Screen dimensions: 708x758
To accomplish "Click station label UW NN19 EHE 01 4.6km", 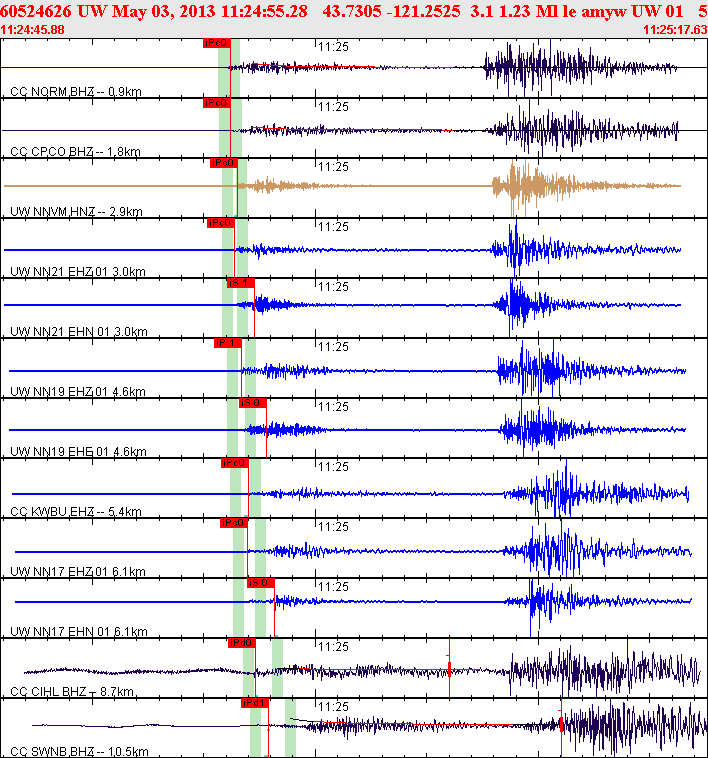I will (78, 451).
